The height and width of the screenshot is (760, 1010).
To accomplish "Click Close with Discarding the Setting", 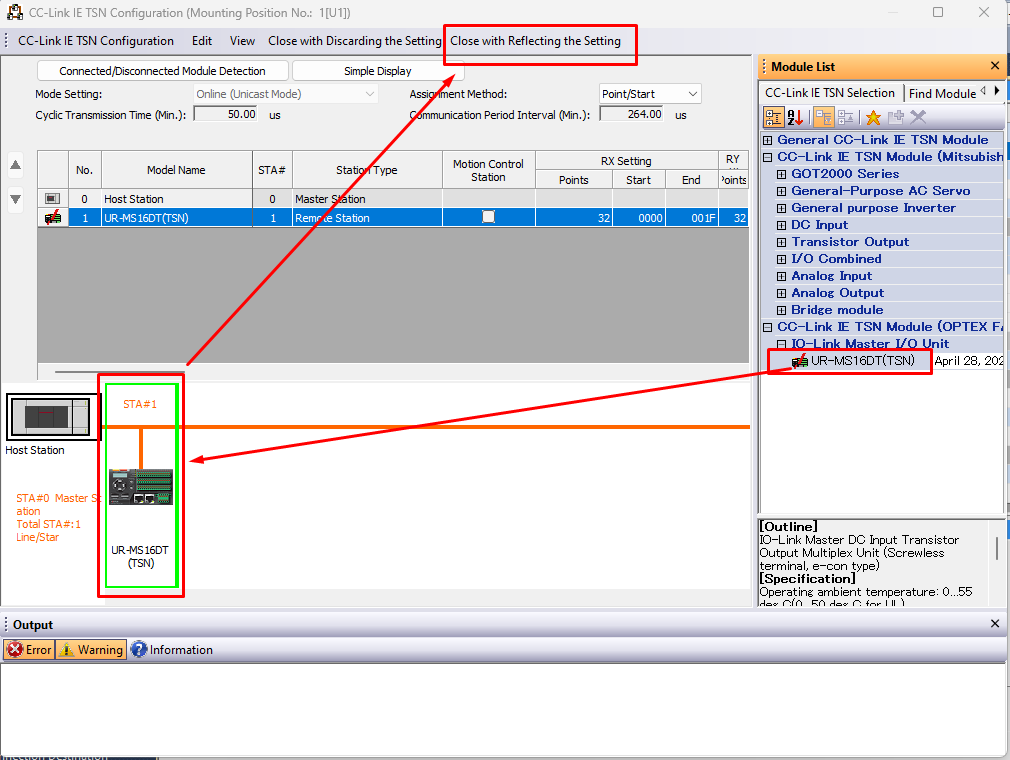I will (355, 41).
